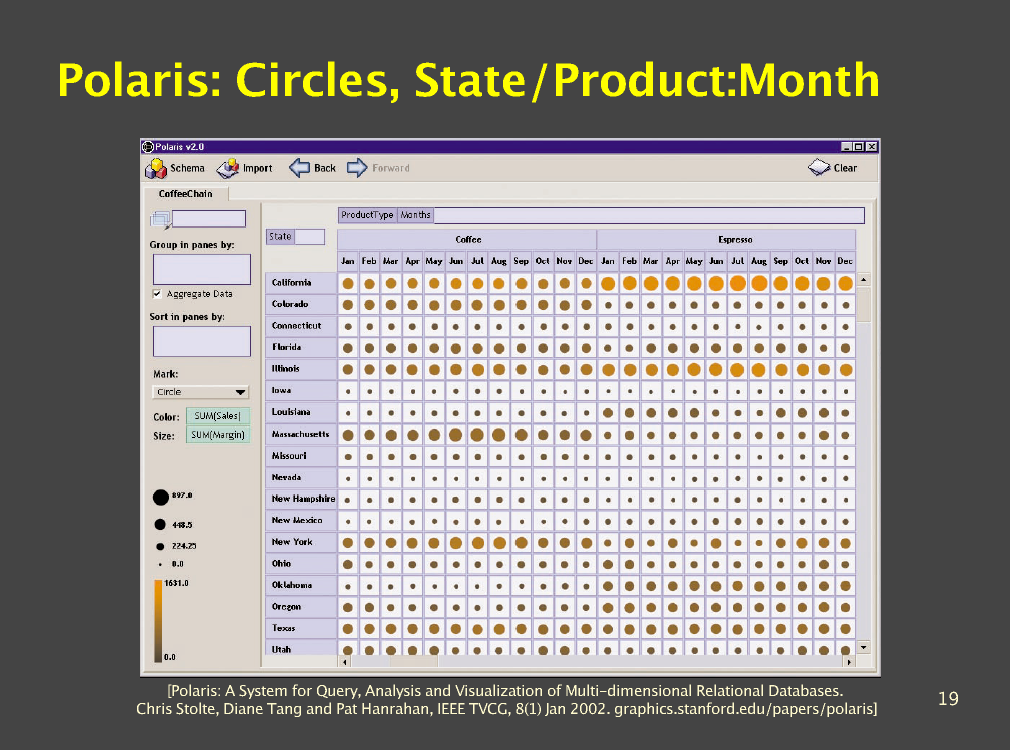
Task: Click the 224.25 size legend circle
Action: 160,546
